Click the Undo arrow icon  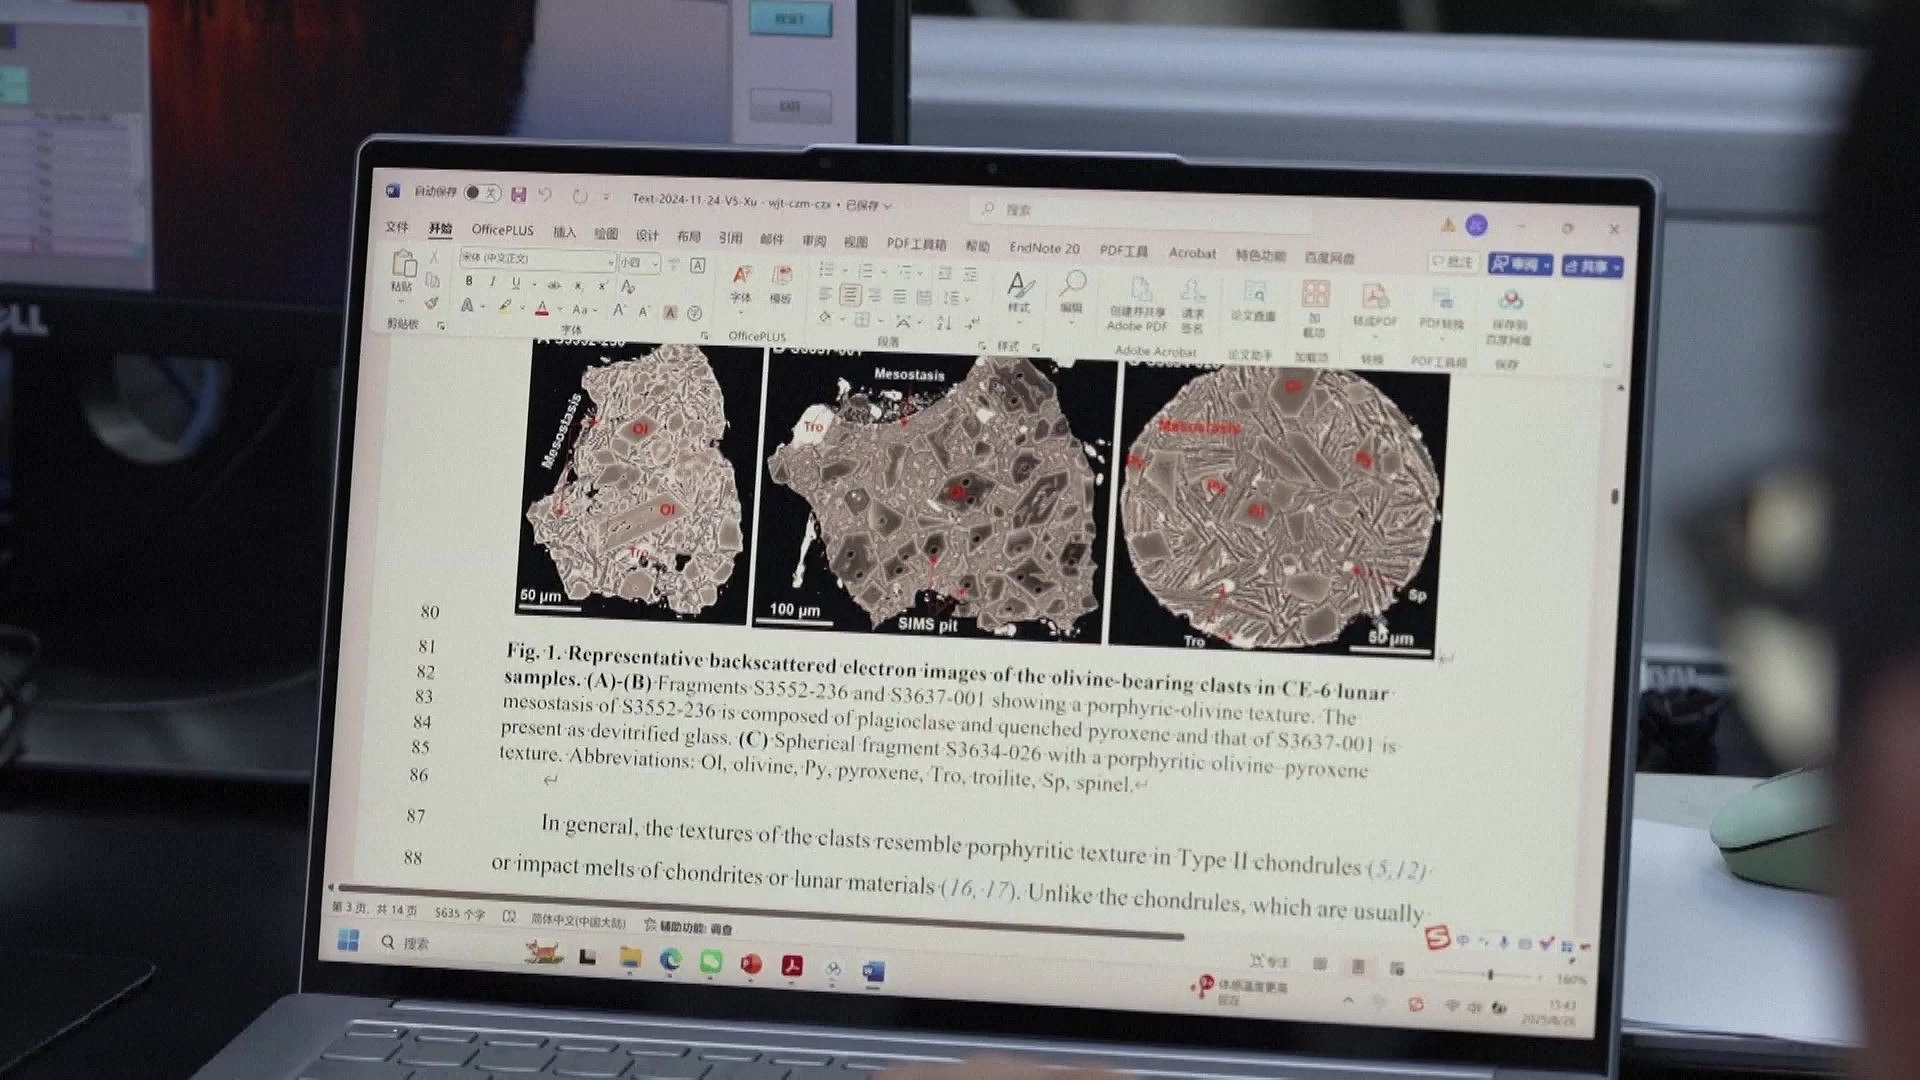(546, 195)
